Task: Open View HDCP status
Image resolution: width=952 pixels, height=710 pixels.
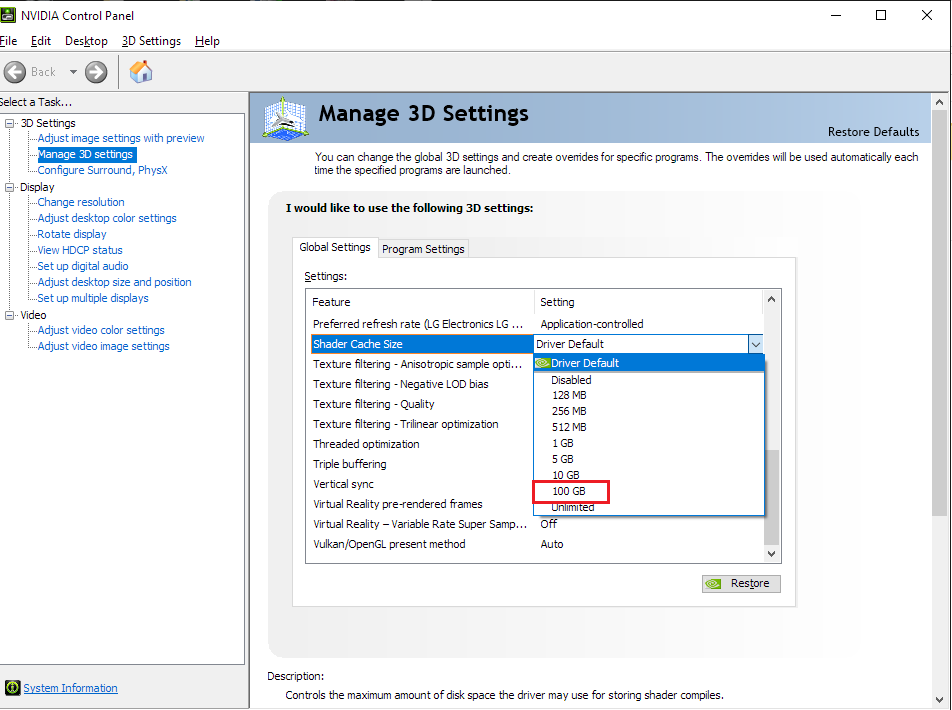Action: click(80, 250)
